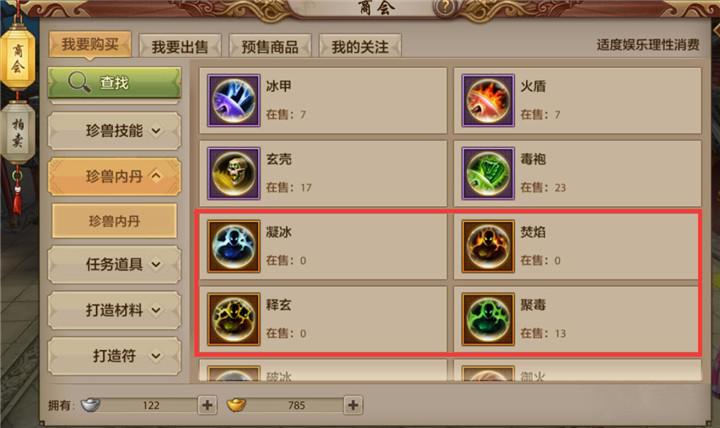This screenshot has height=428, width=720.
Task: Add silver with the plus button
Action: 207,405
